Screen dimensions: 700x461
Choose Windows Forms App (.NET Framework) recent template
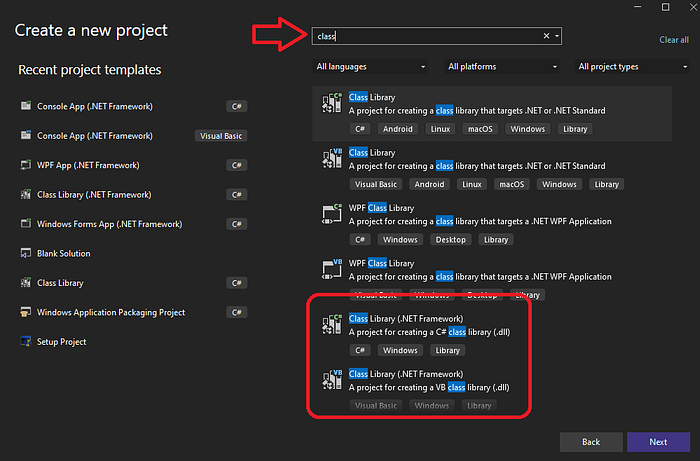134,224
